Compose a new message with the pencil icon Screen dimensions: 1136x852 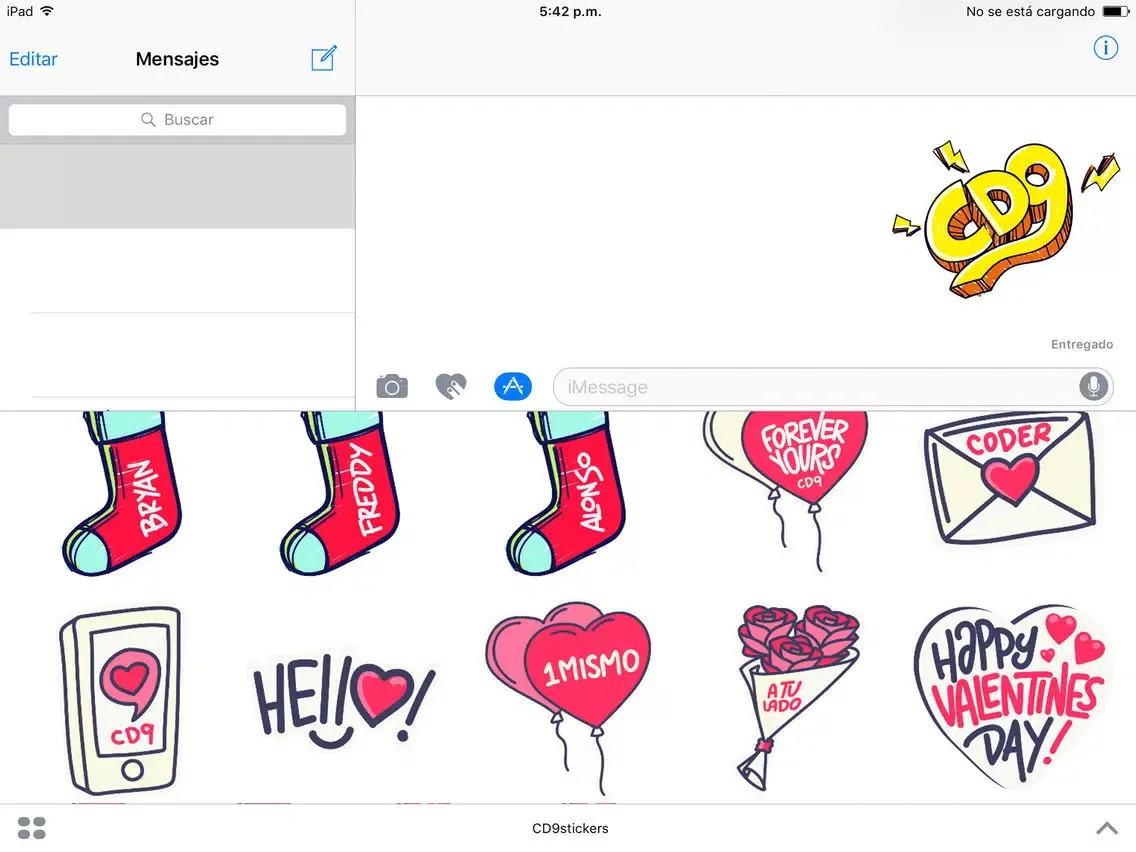tap(323, 58)
